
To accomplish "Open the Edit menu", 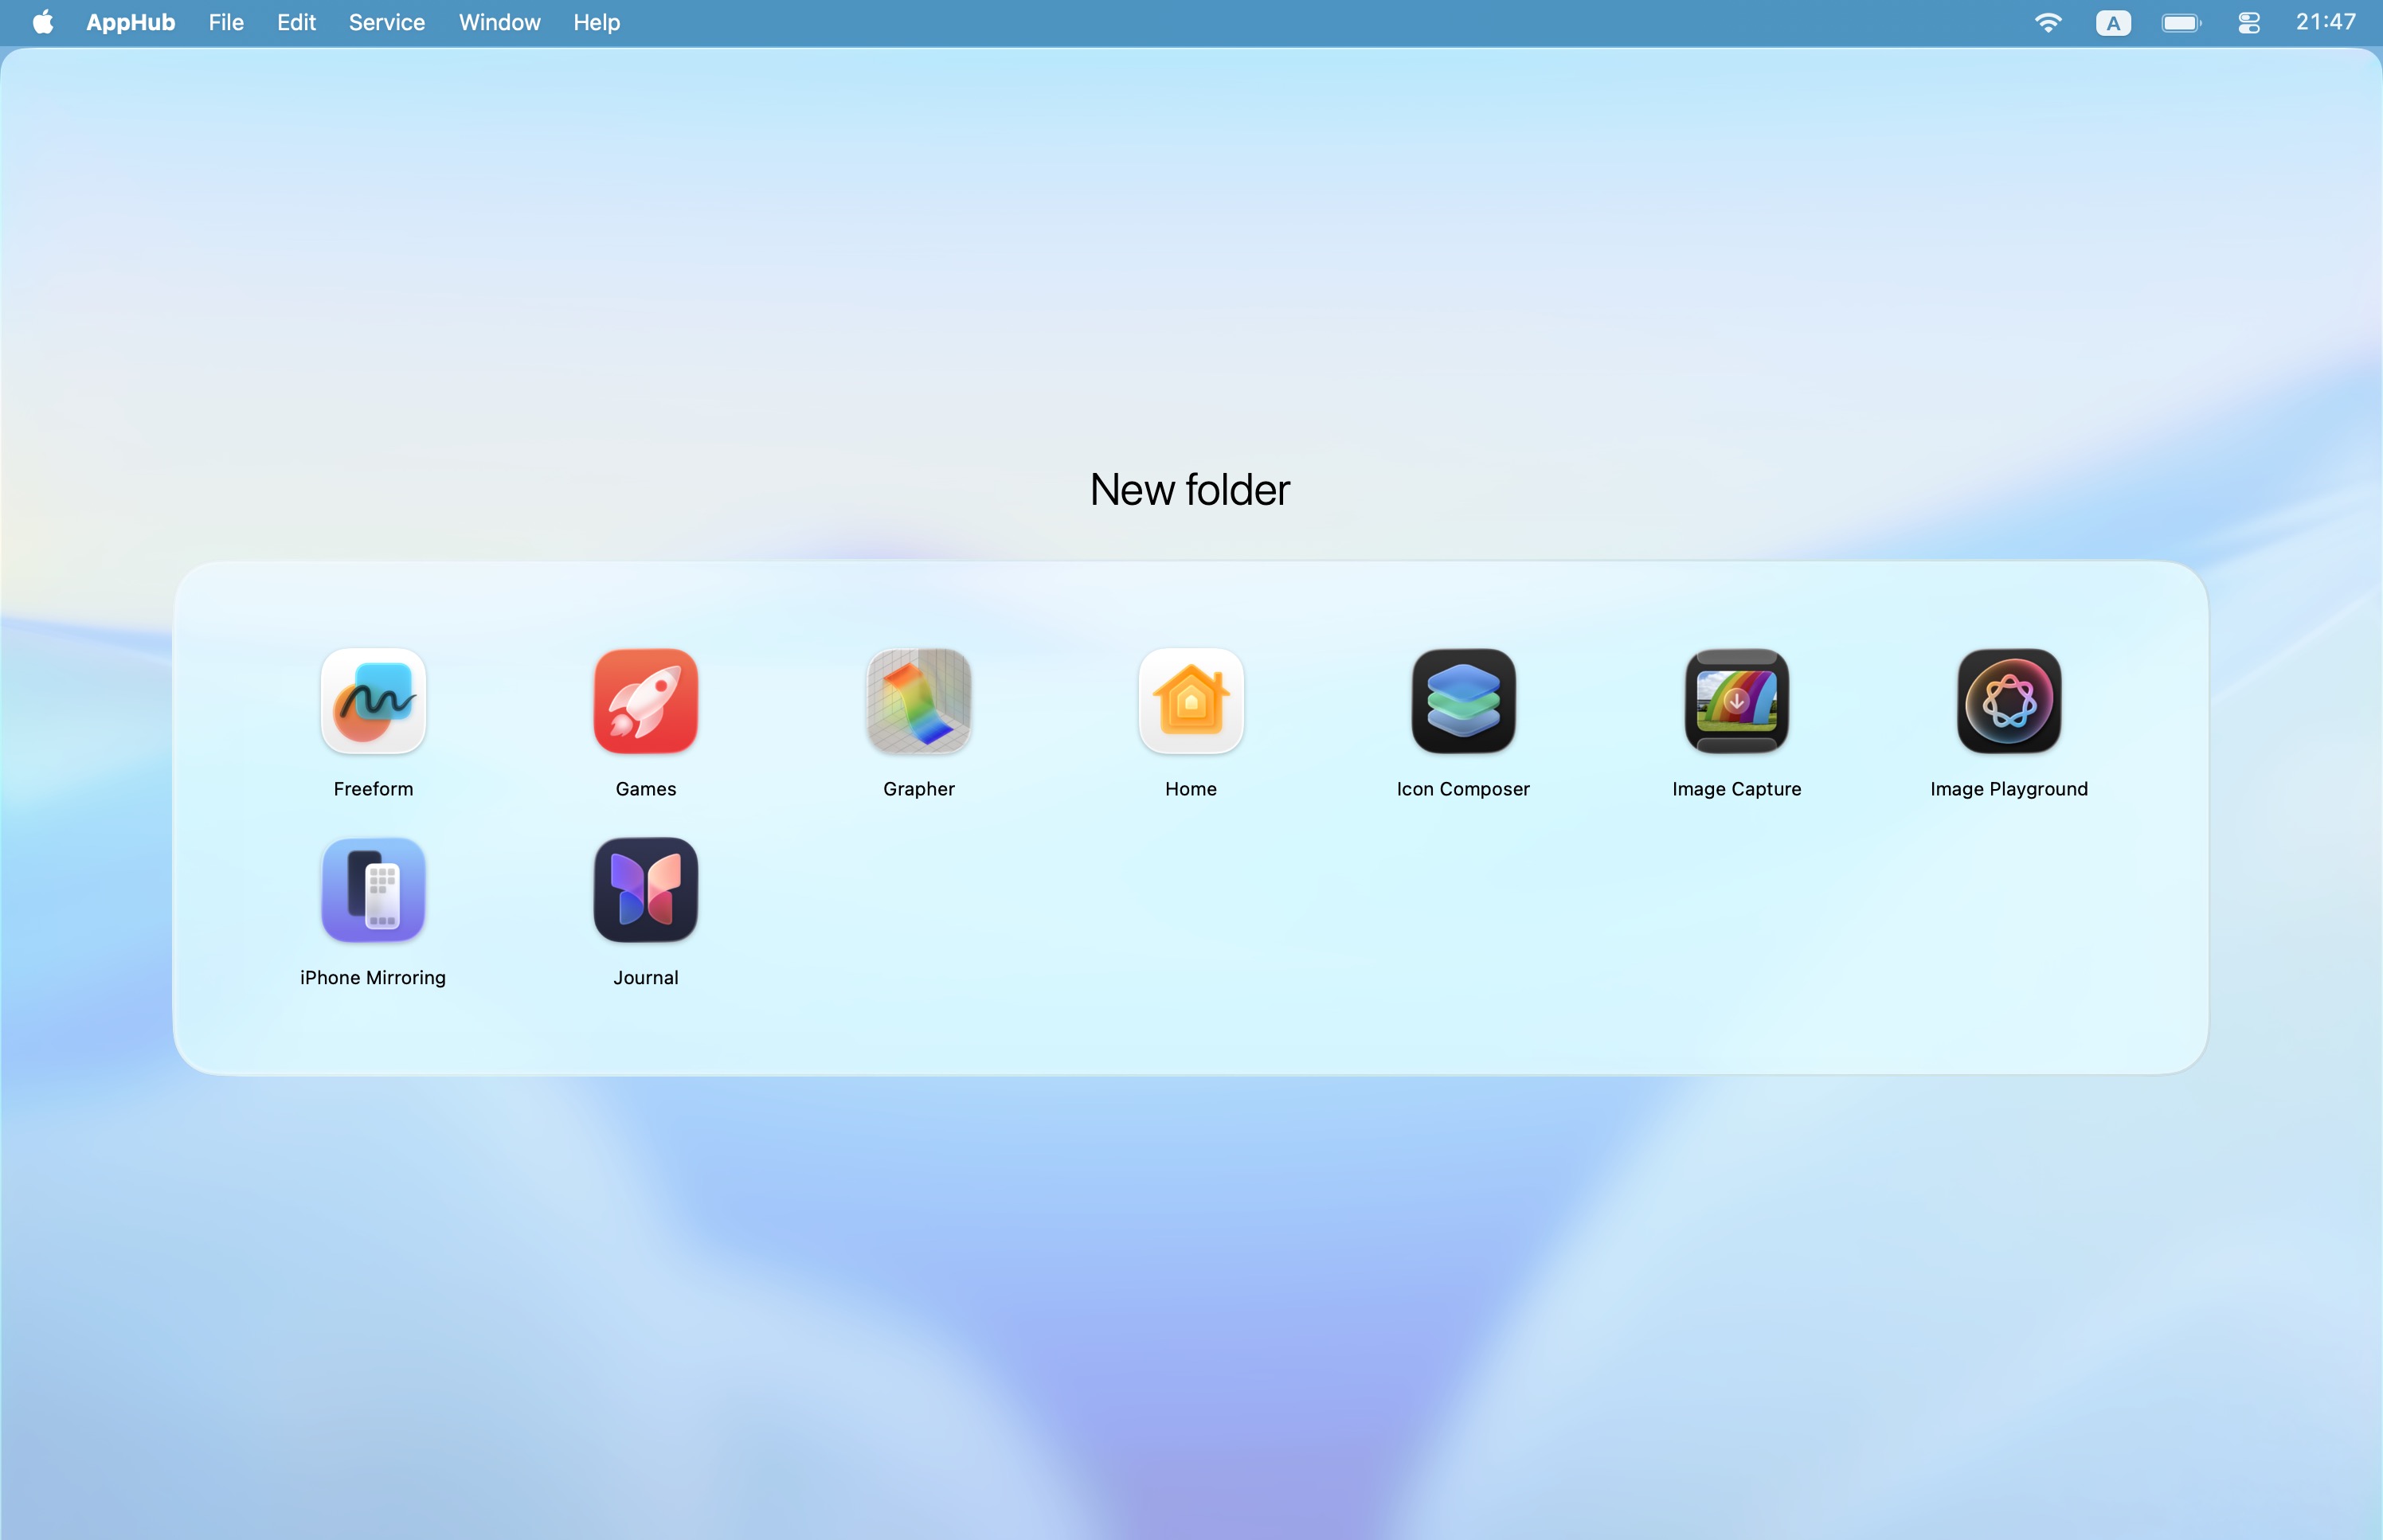I will pos(296,22).
